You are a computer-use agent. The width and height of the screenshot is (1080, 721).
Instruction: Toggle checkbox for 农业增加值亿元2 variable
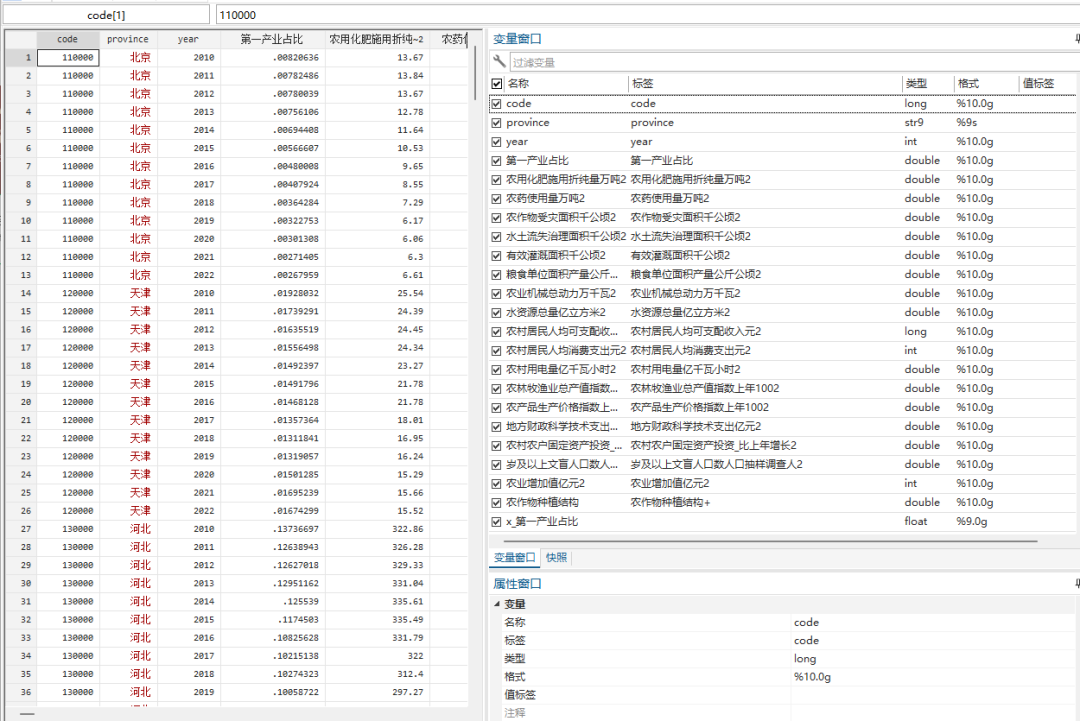pos(497,483)
